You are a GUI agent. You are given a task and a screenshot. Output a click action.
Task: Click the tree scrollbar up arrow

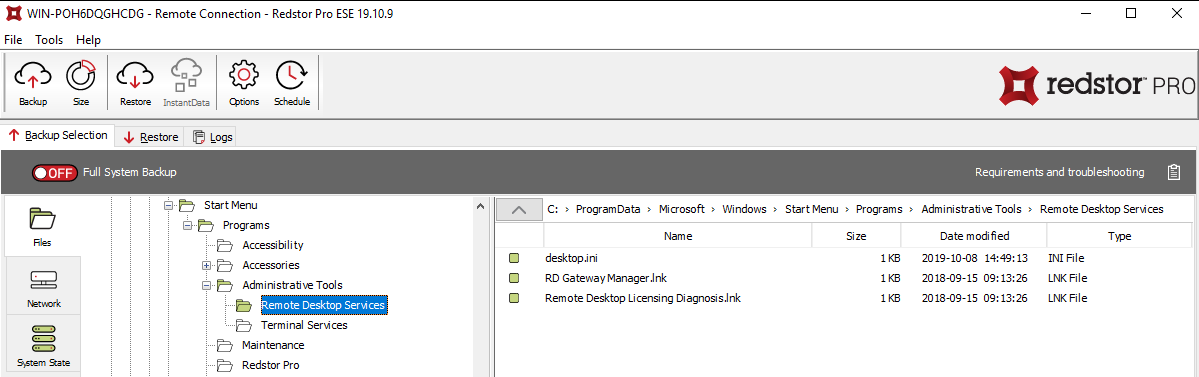tap(479, 206)
